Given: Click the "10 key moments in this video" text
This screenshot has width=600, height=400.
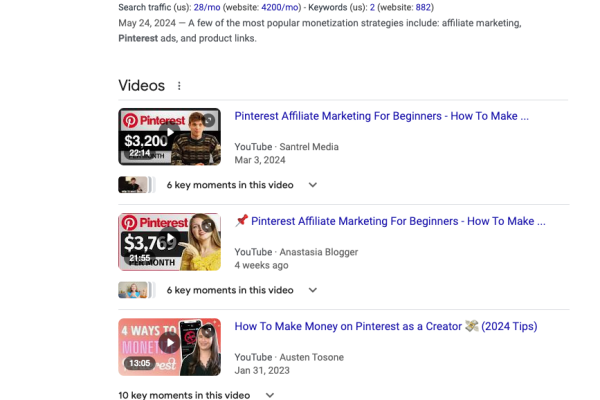Looking at the screenshot, I should click(x=184, y=395).
